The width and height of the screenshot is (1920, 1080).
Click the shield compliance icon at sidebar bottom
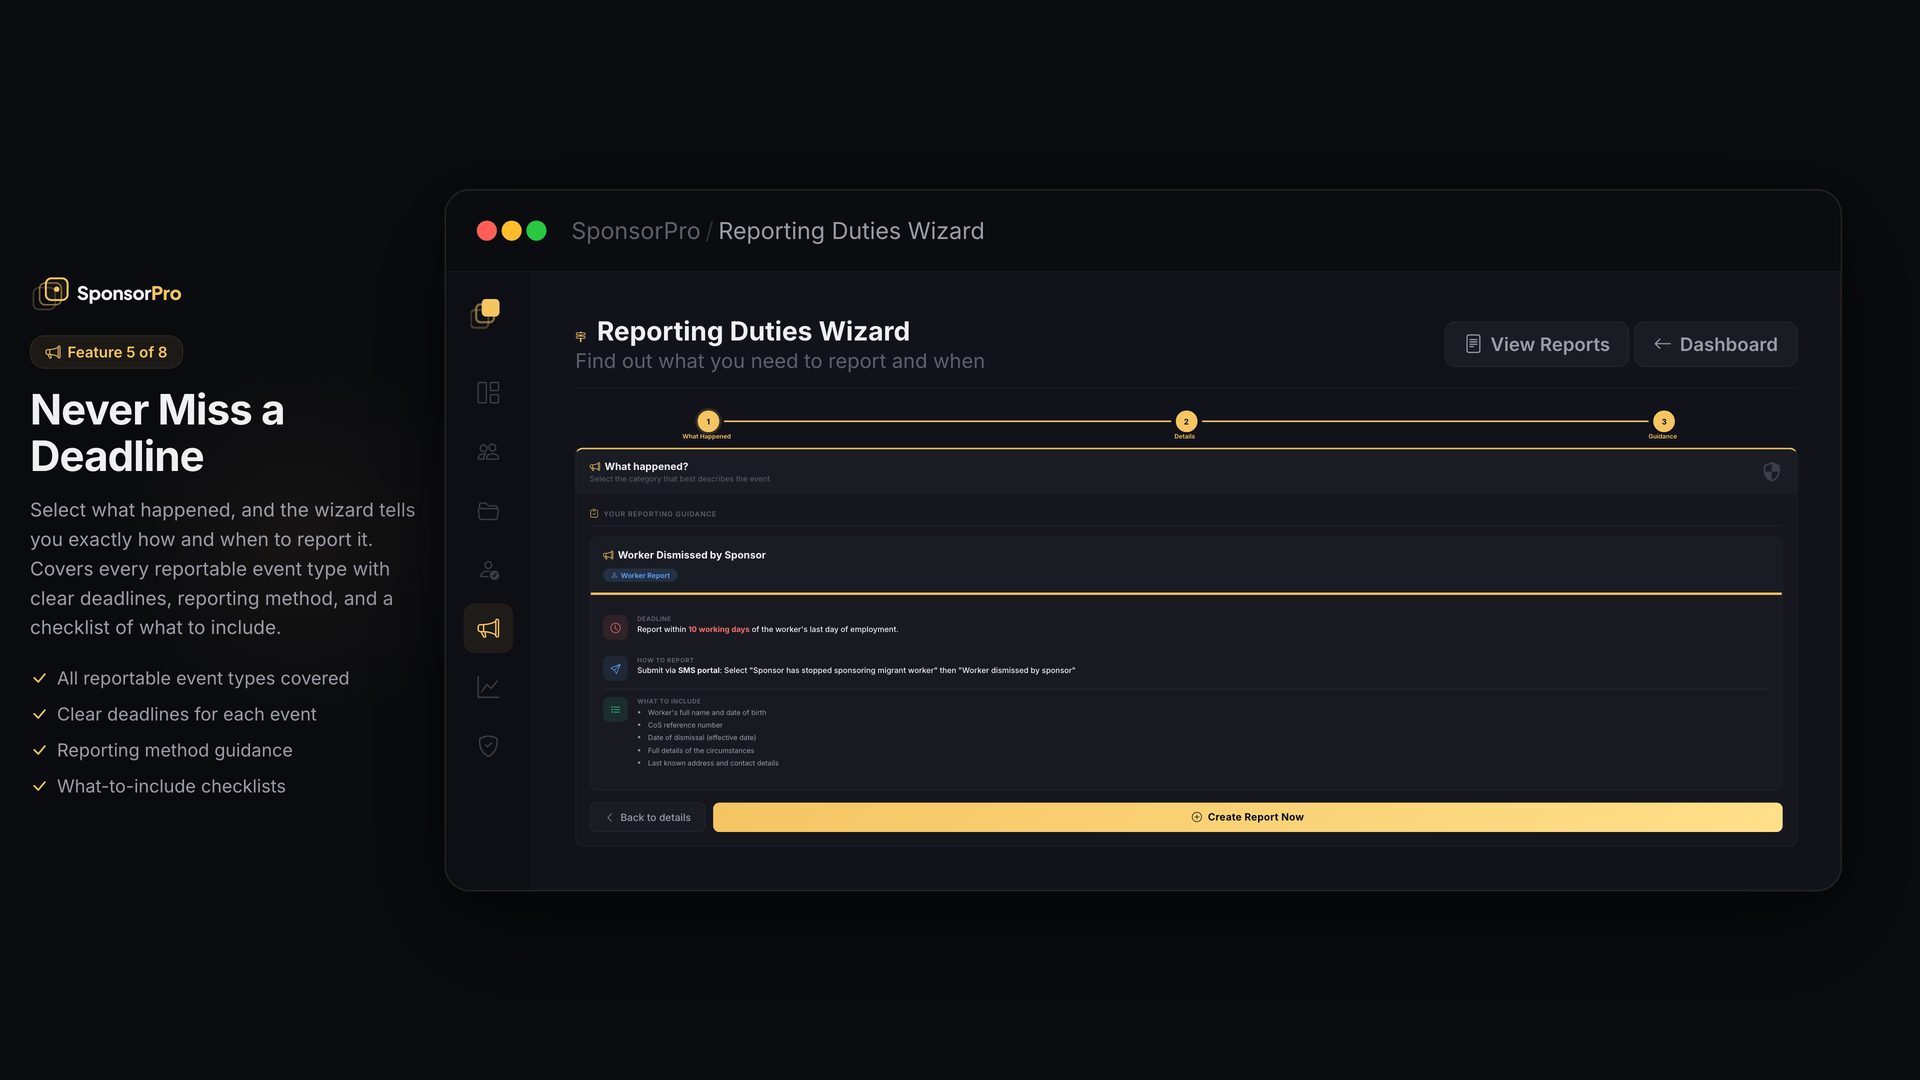(x=488, y=745)
